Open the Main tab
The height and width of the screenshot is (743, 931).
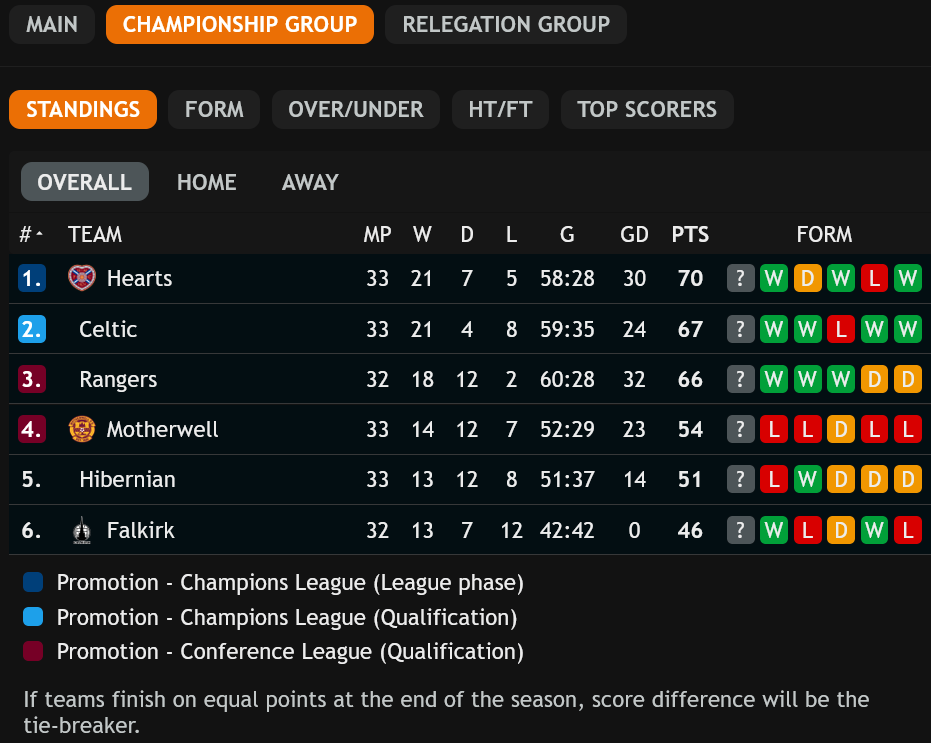point(52,25)
